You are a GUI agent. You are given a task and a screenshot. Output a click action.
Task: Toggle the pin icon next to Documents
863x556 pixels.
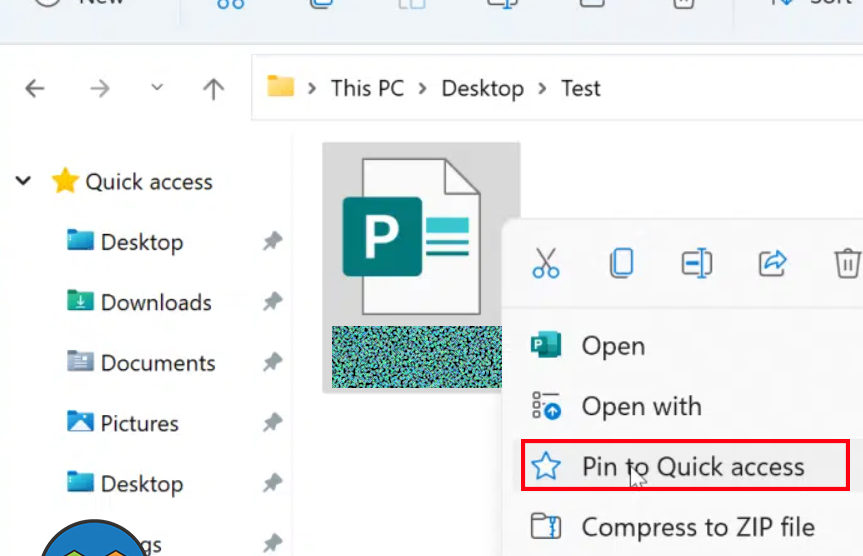click(272, 363)
